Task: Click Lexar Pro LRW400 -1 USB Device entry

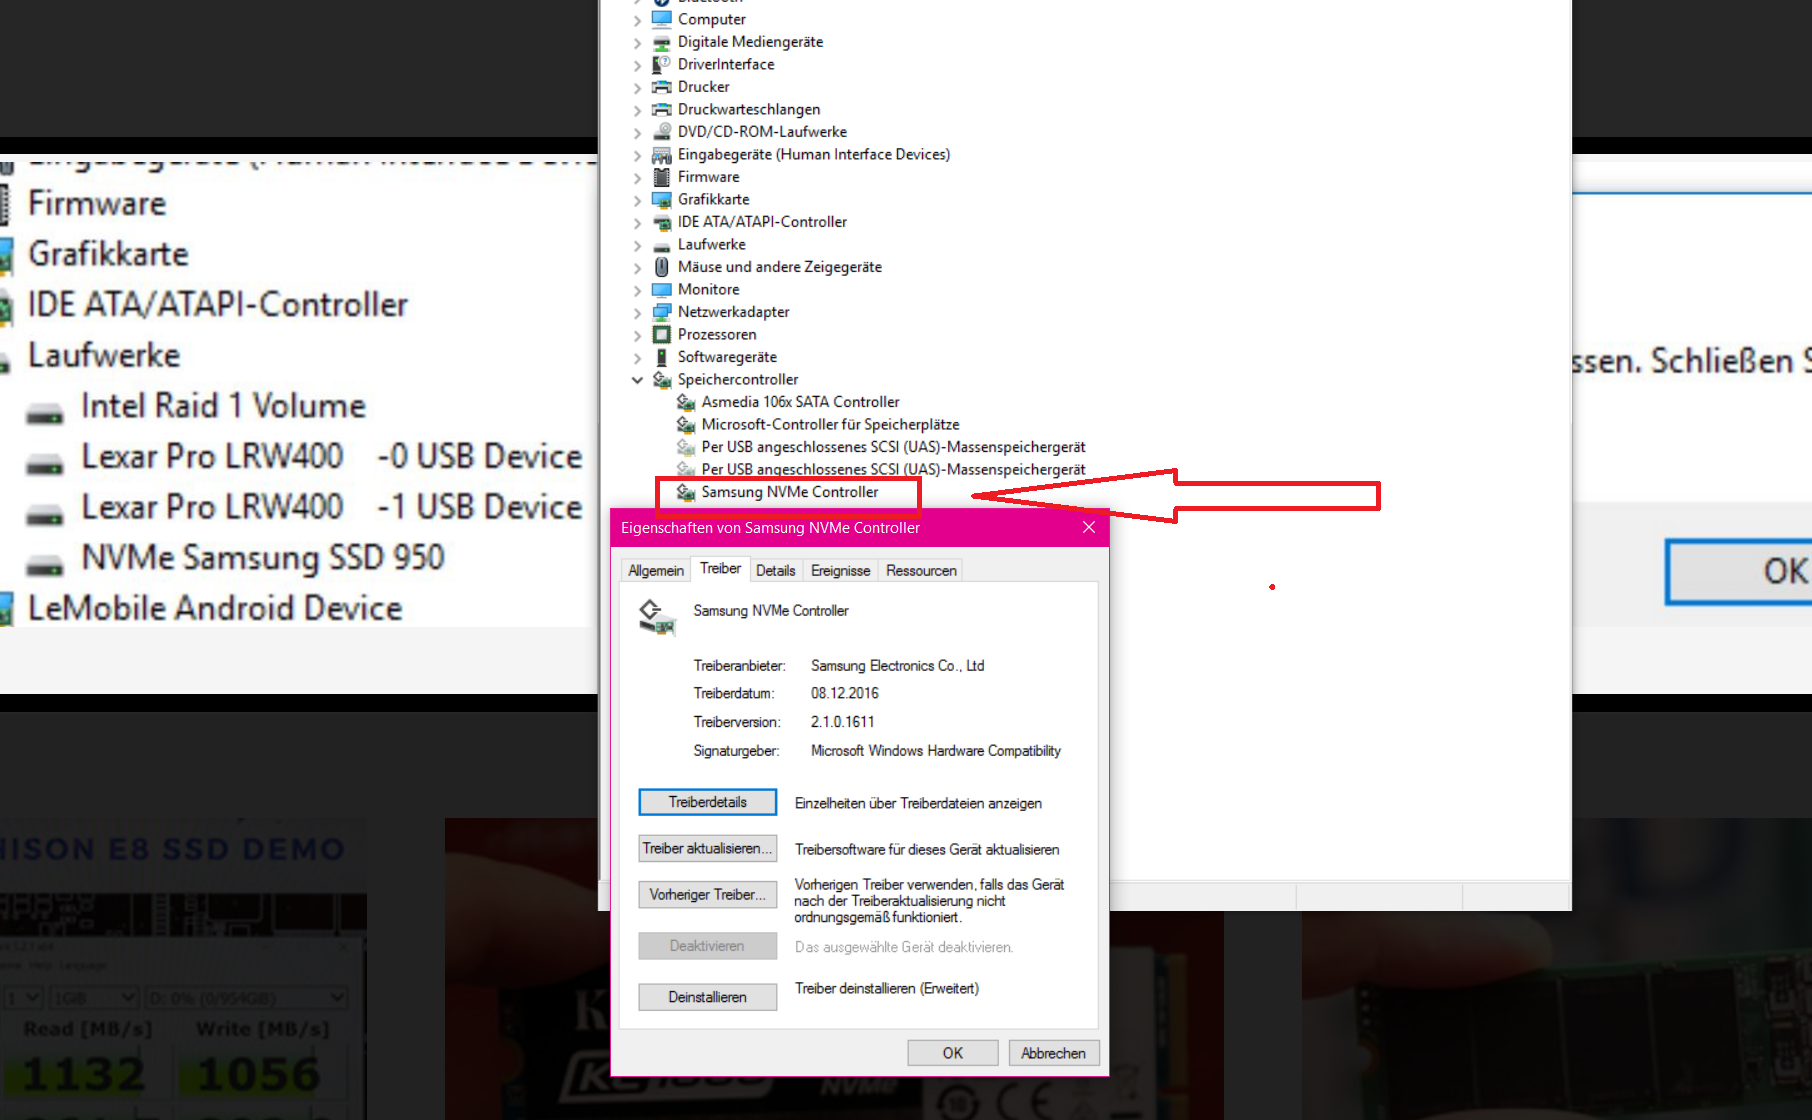Action: tap(332, 507)
